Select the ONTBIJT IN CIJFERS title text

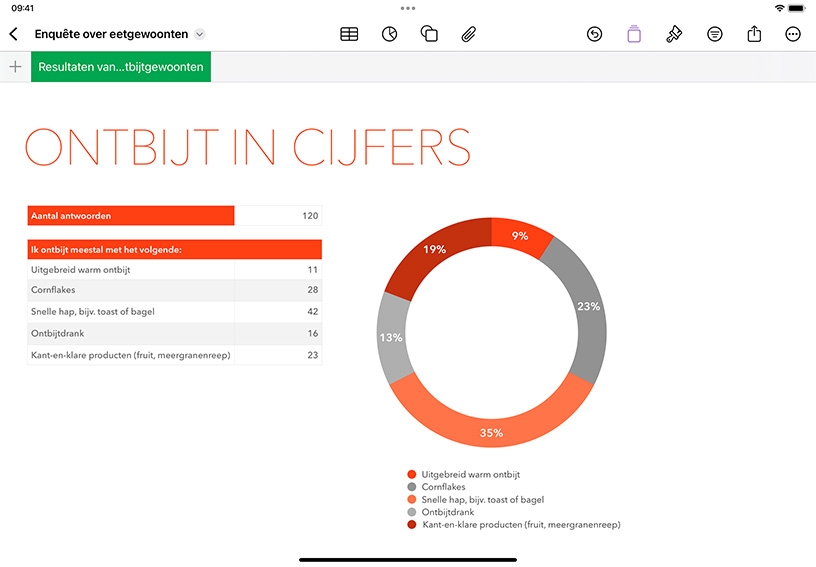click(x=248, y=147)
